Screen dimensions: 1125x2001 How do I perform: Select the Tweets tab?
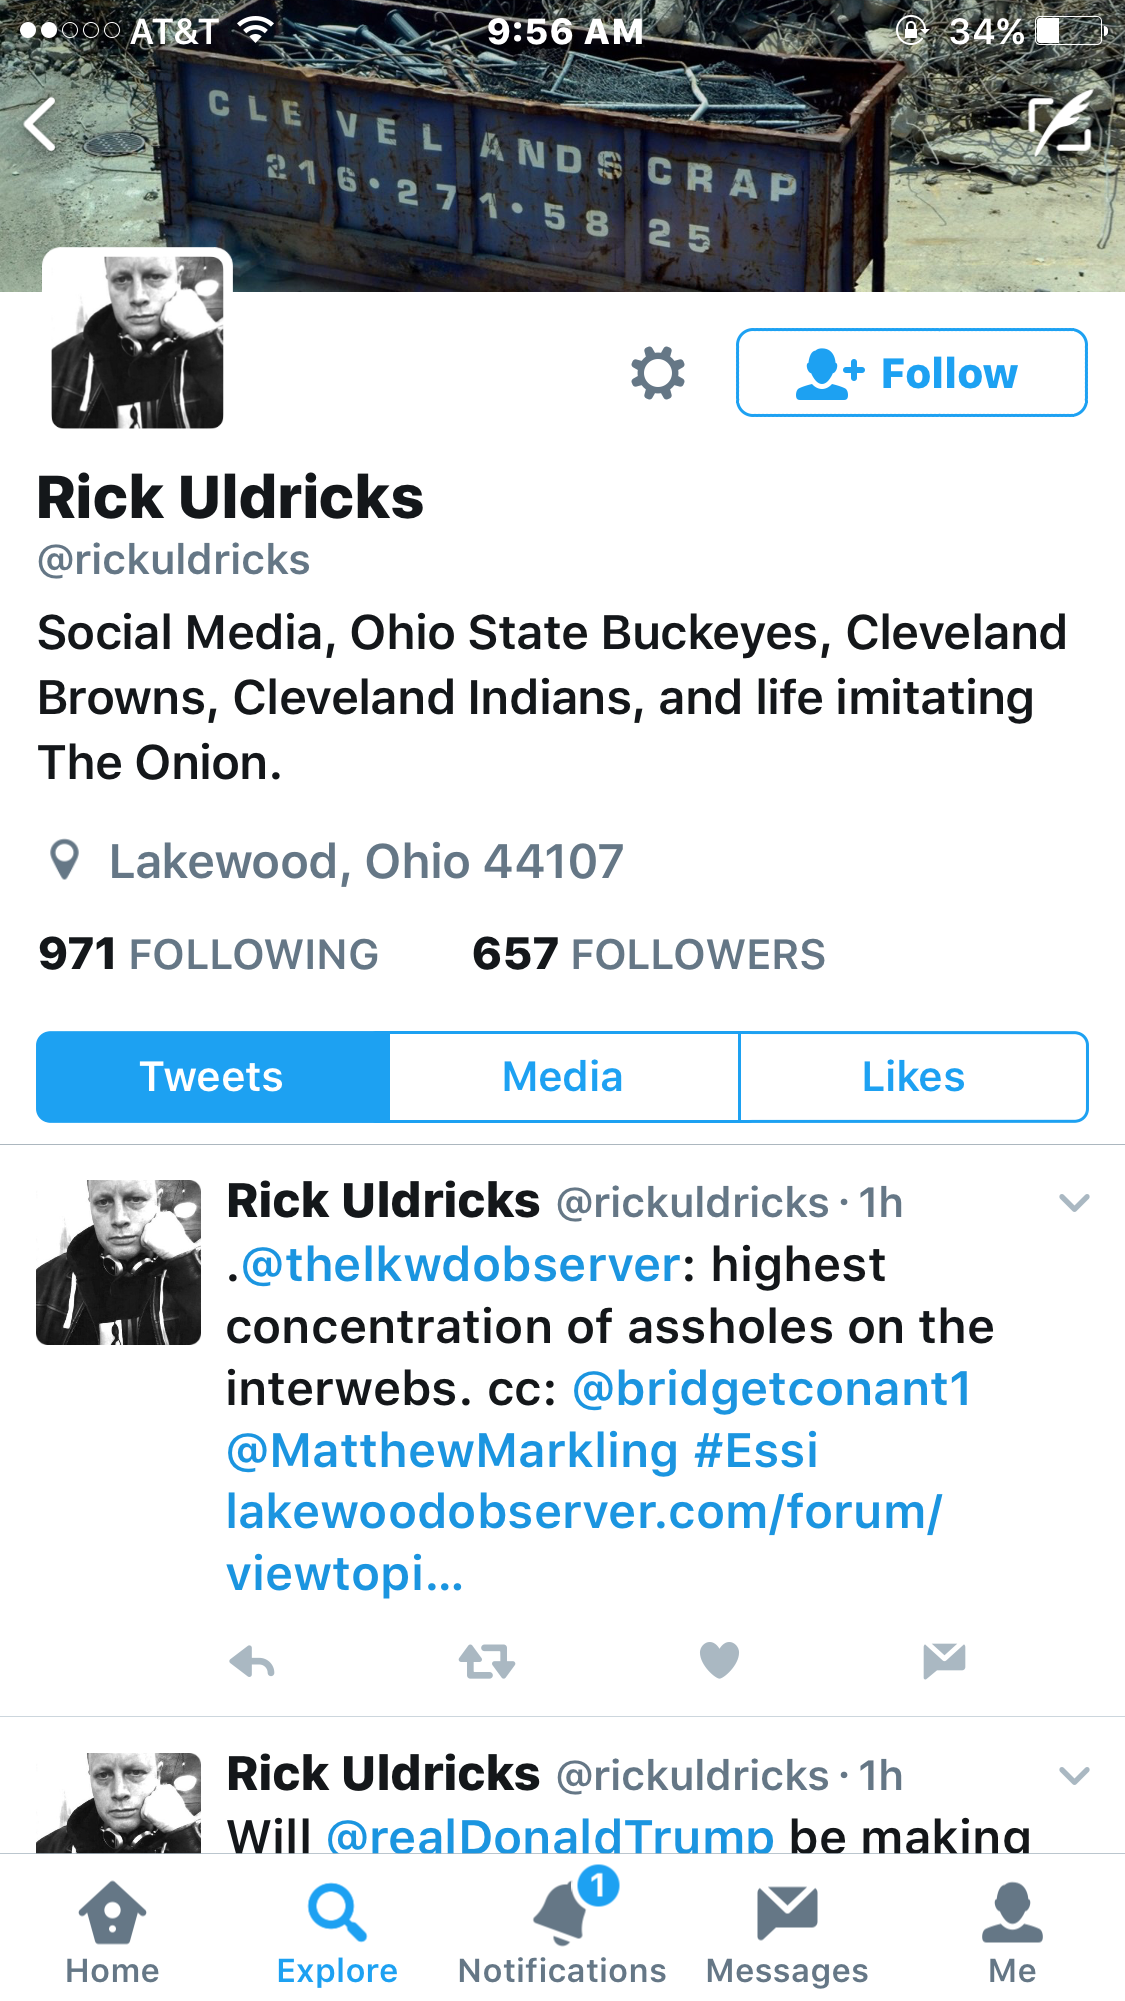coord(212,1077)
